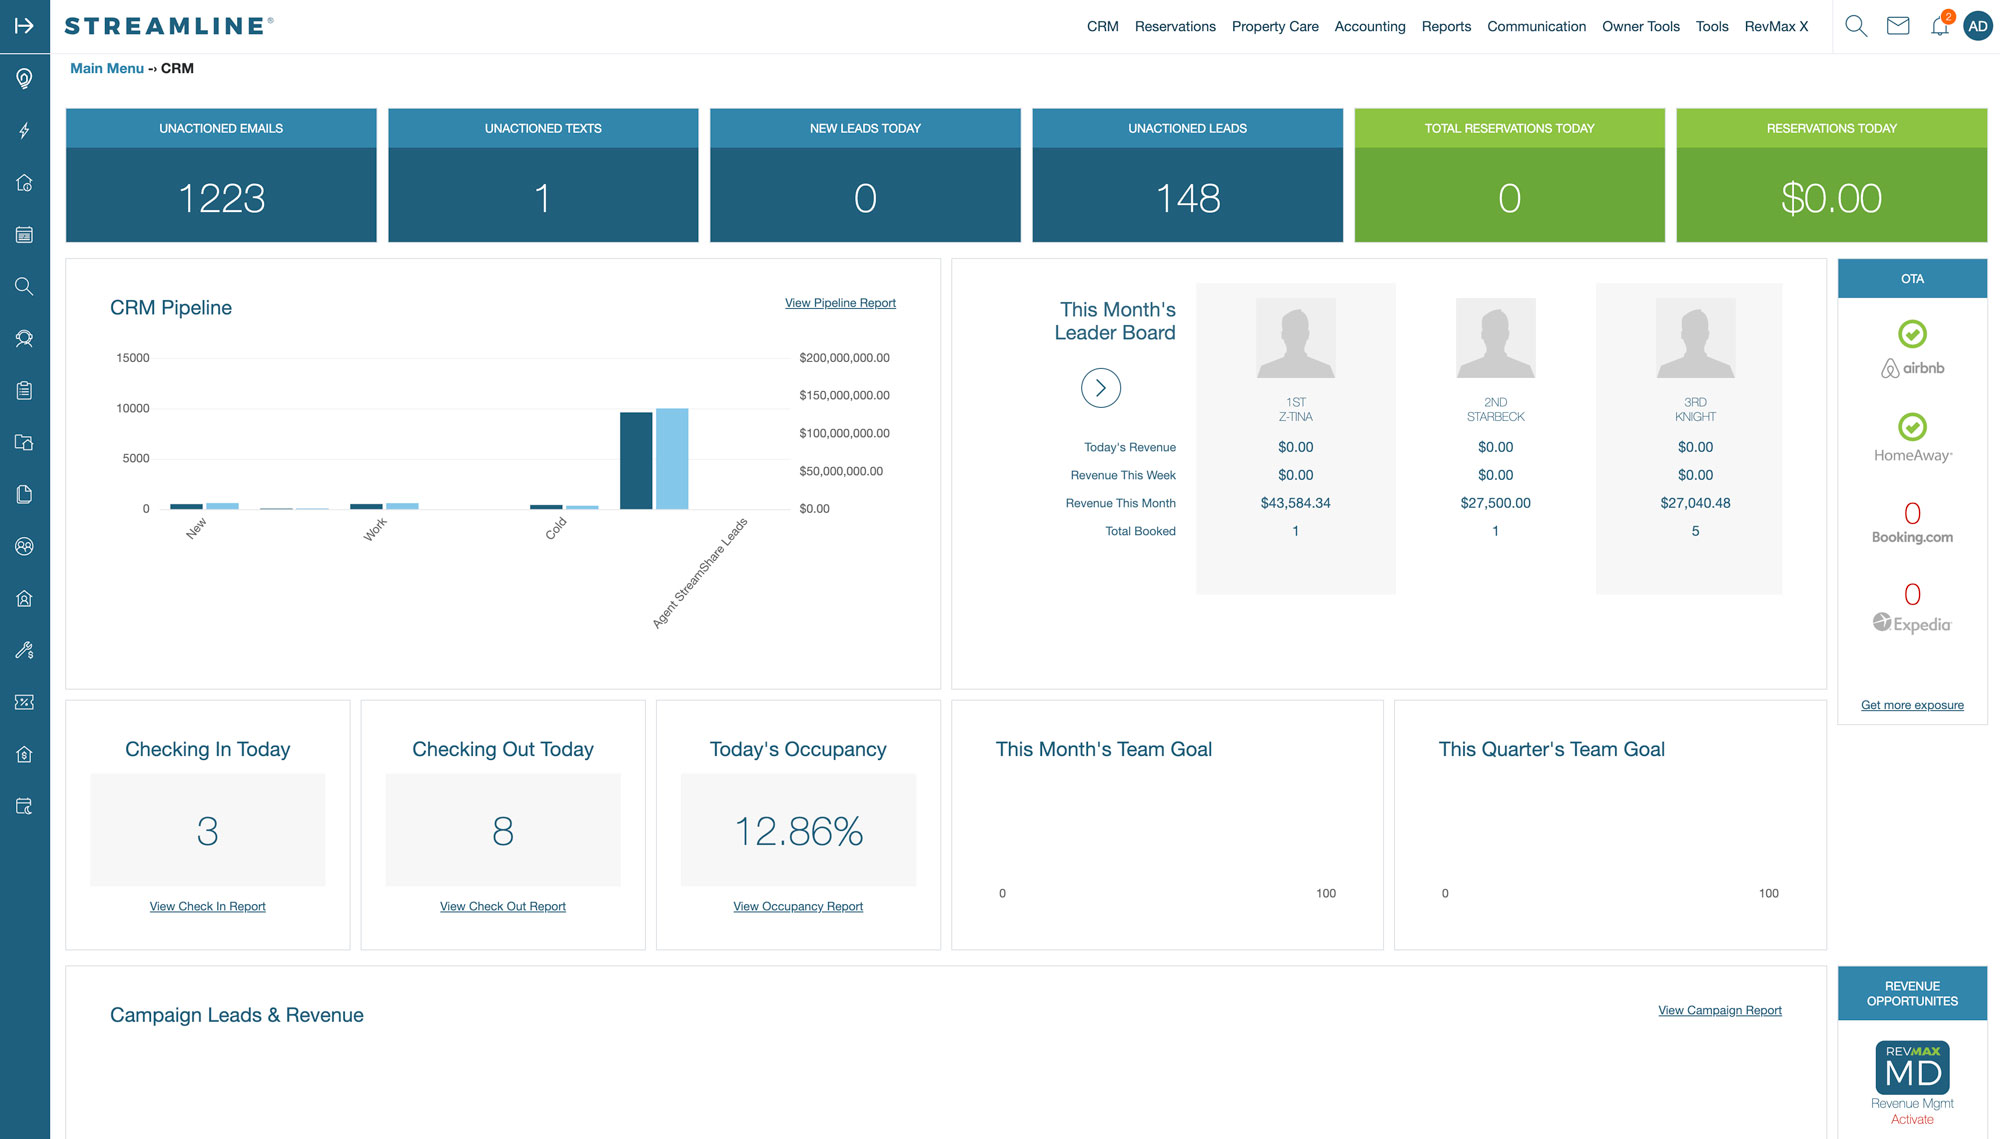Image resolution: width=2000 pixels, height=1139 pixels.
Task: Click the home icon in left sidebar
Action: tap(25, 181)
